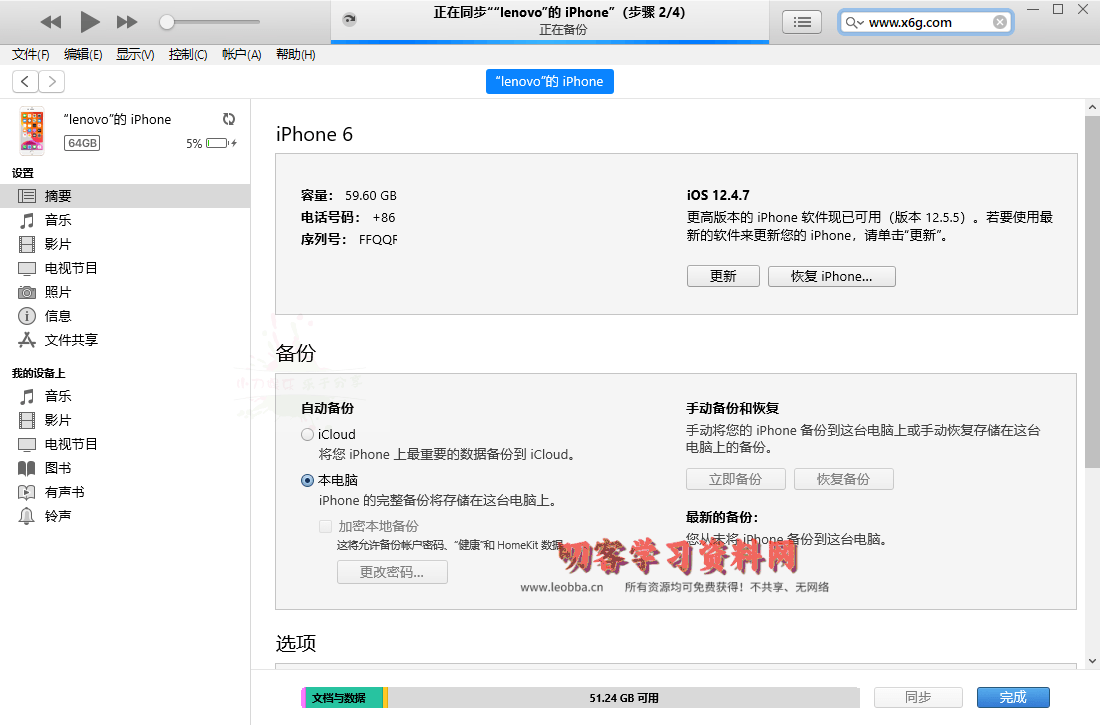Click the 摘要 summary list icon
This screenshot has height=725, width=1100.
pyautogui.click(x=27, y=196)
